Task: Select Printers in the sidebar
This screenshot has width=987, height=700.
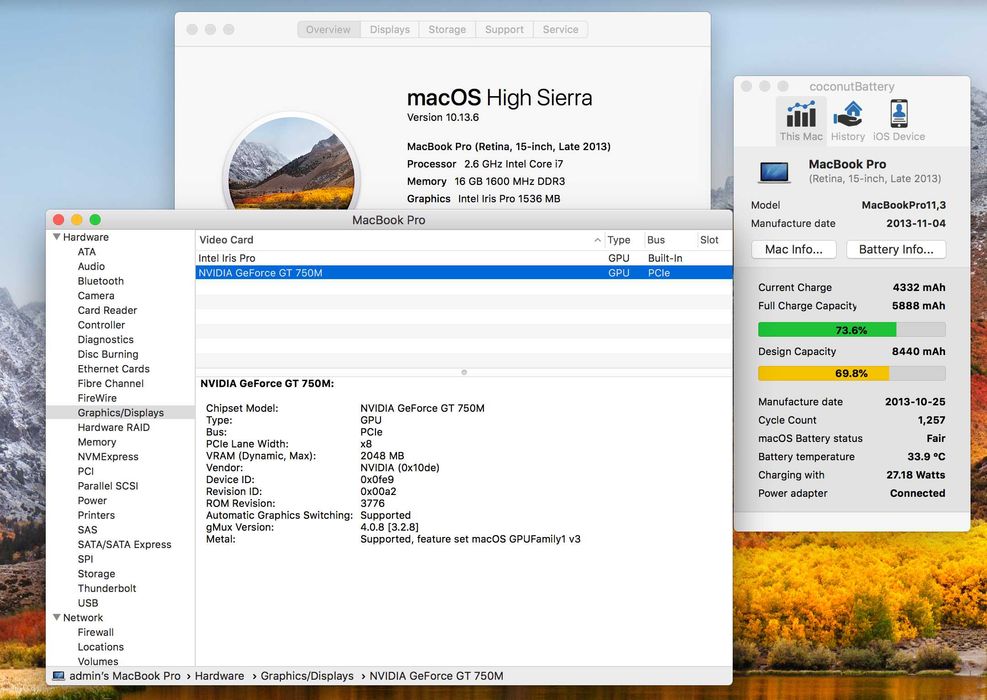Action: point(96,515)
